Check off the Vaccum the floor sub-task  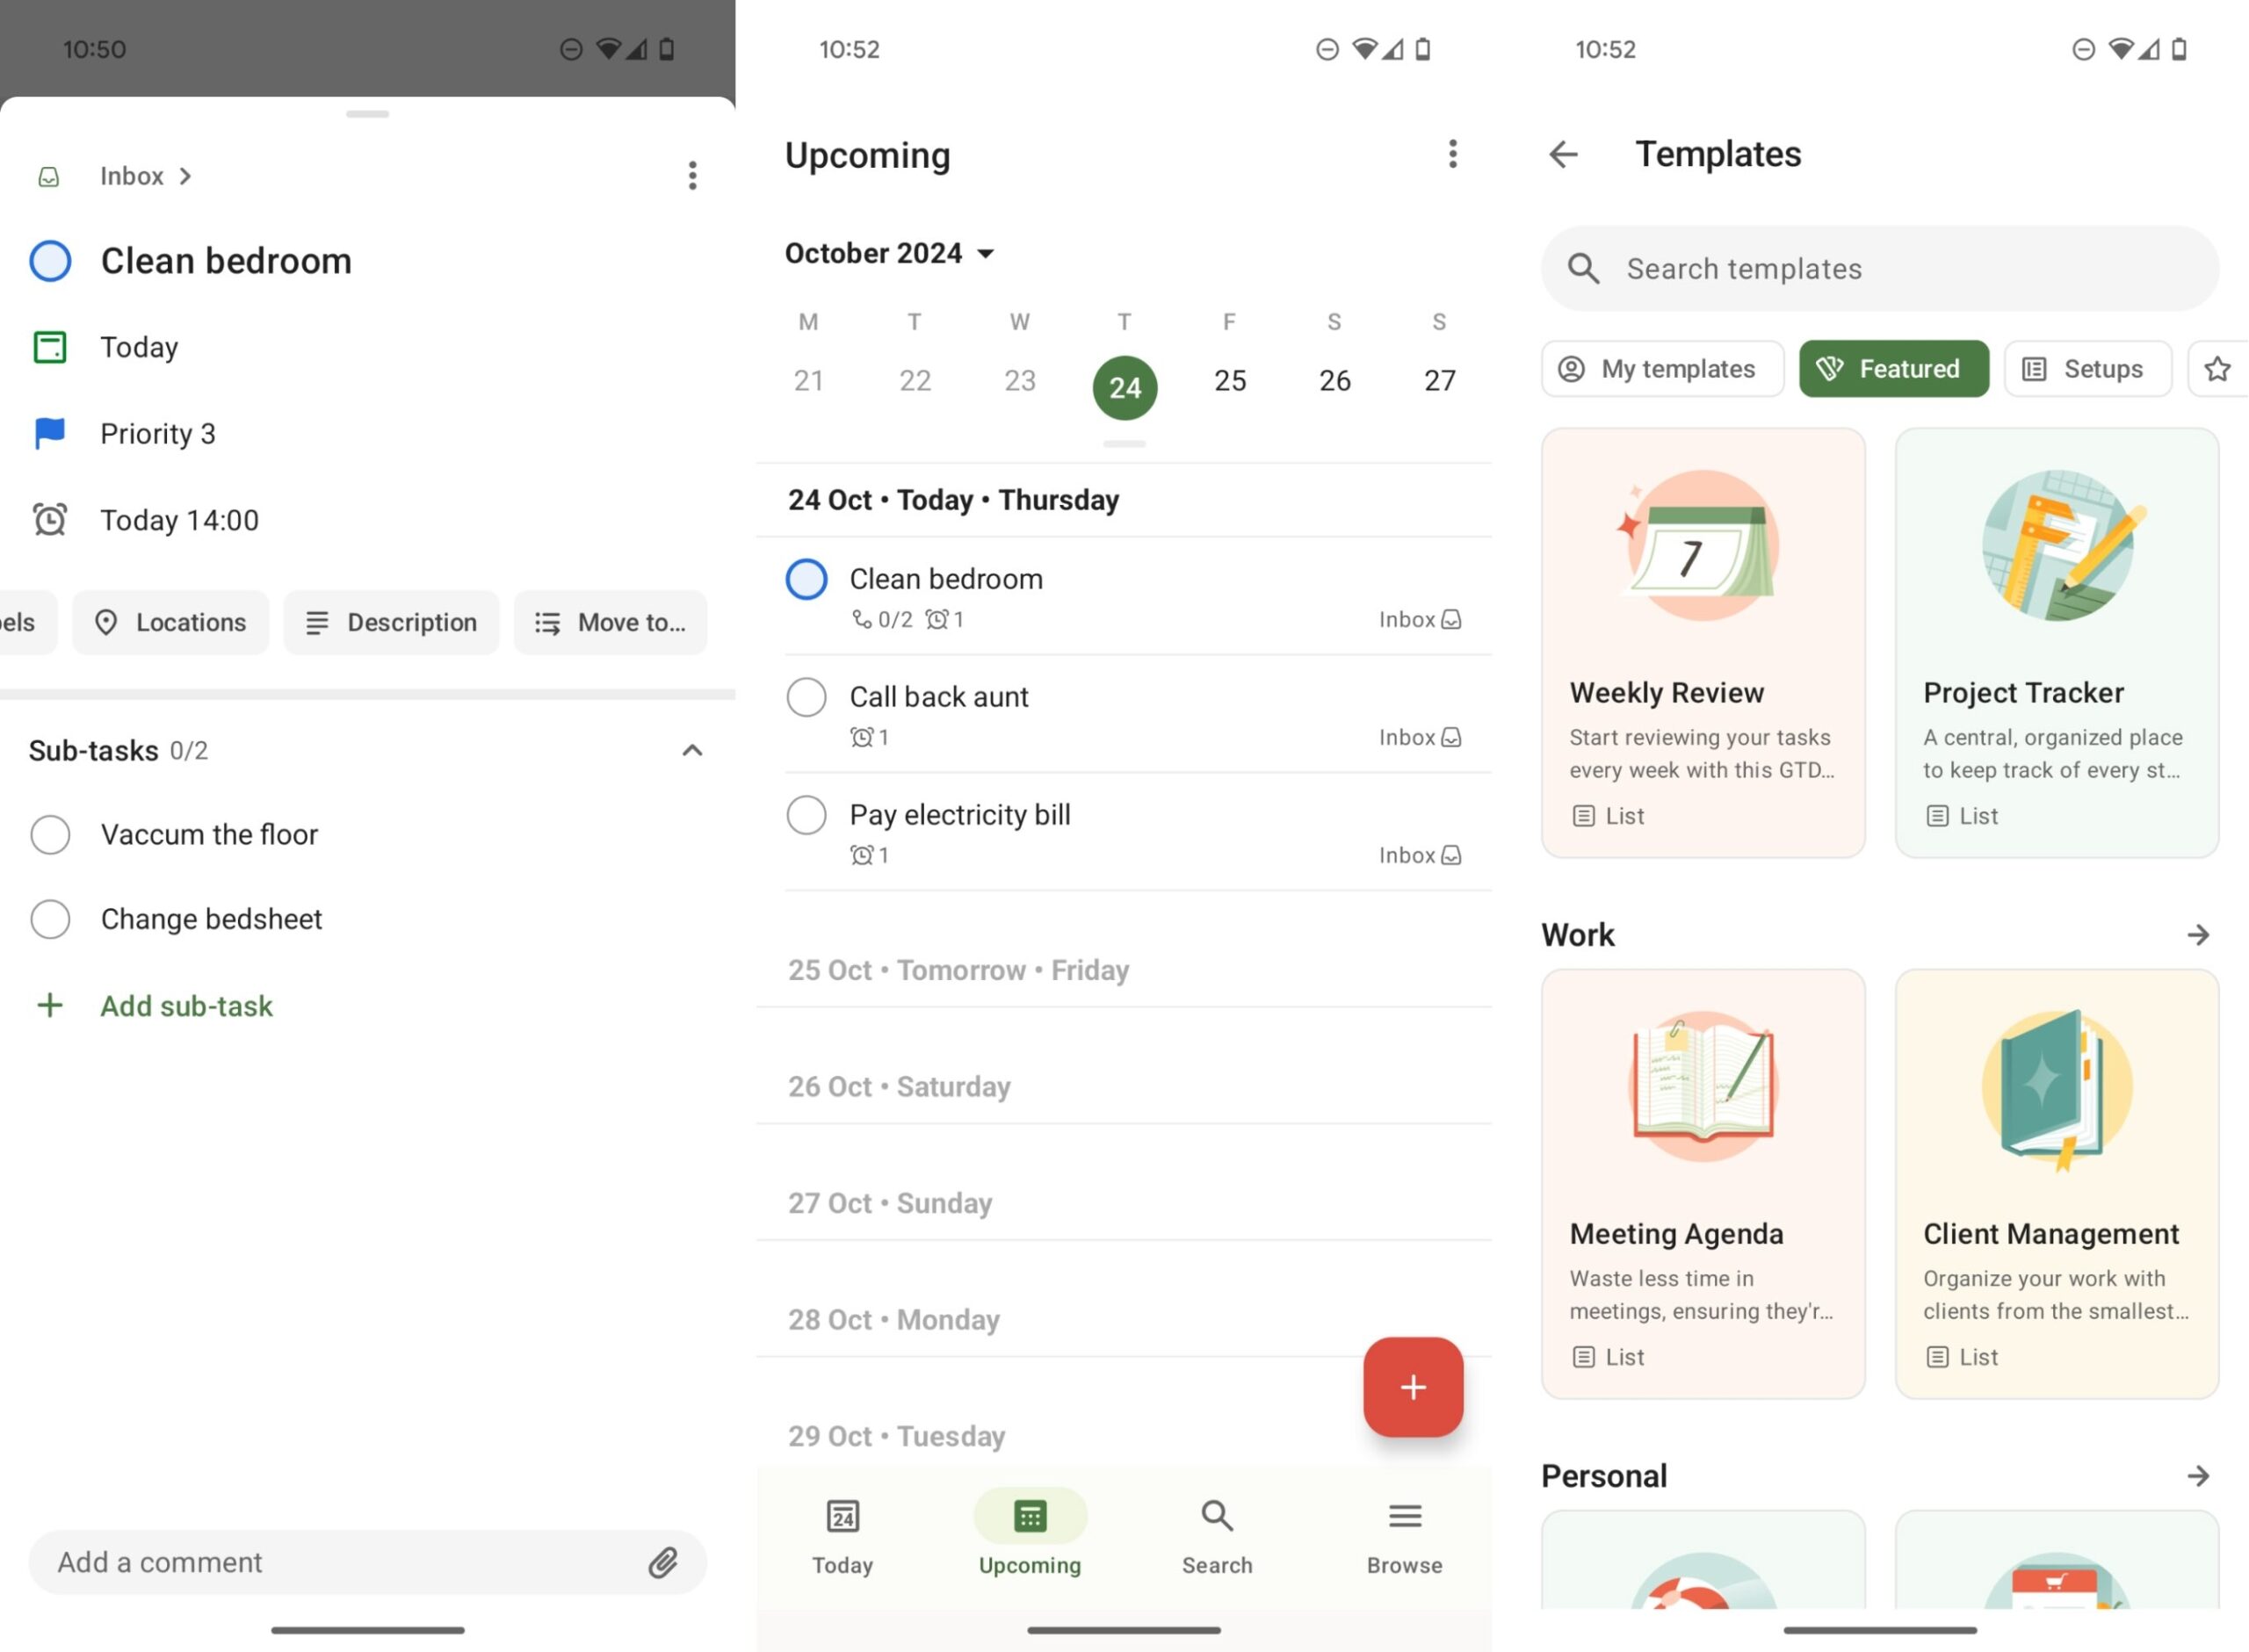pyautogui.click(x=50, y=834)
